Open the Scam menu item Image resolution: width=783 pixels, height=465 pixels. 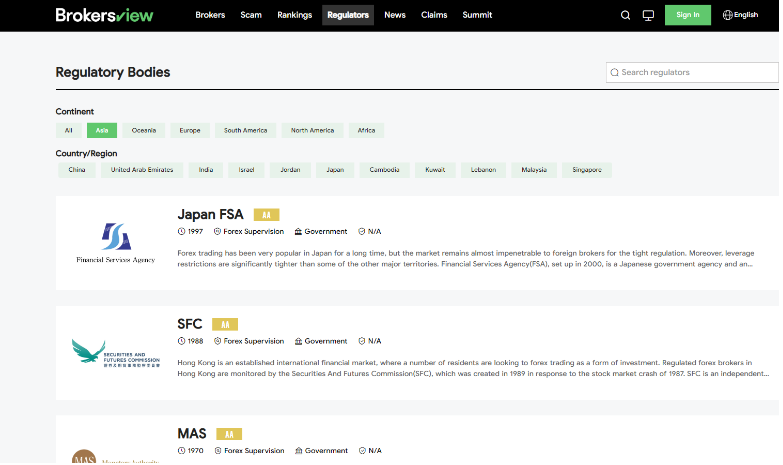tap(251, 15)
